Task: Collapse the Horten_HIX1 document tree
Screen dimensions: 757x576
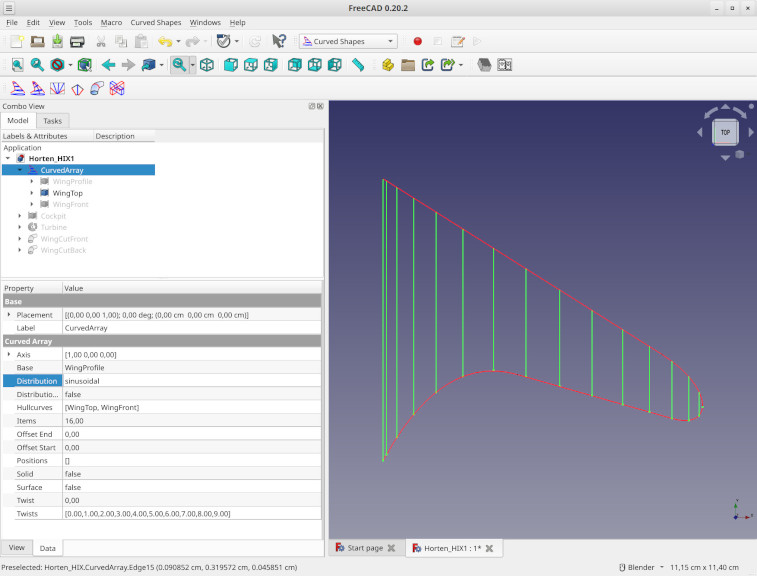Action: [8, 158]
